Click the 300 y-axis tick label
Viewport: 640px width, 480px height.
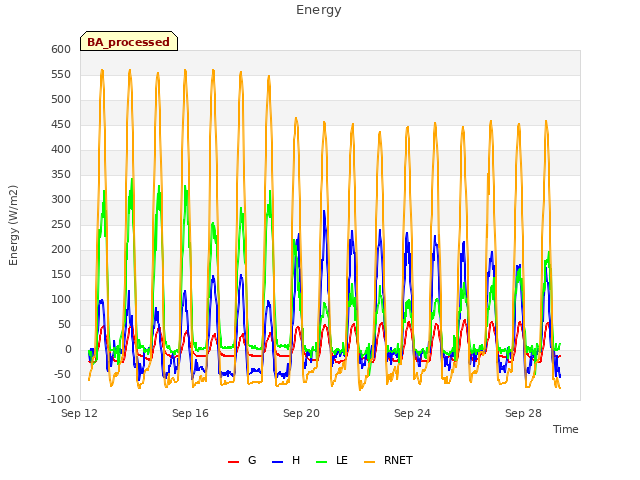click(61, 199)
